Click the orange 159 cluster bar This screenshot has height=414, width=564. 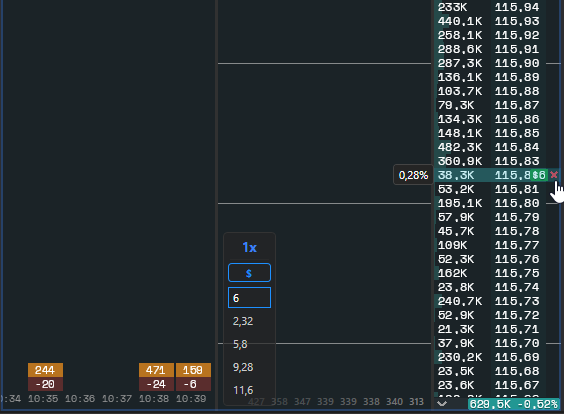coord(193,370)
